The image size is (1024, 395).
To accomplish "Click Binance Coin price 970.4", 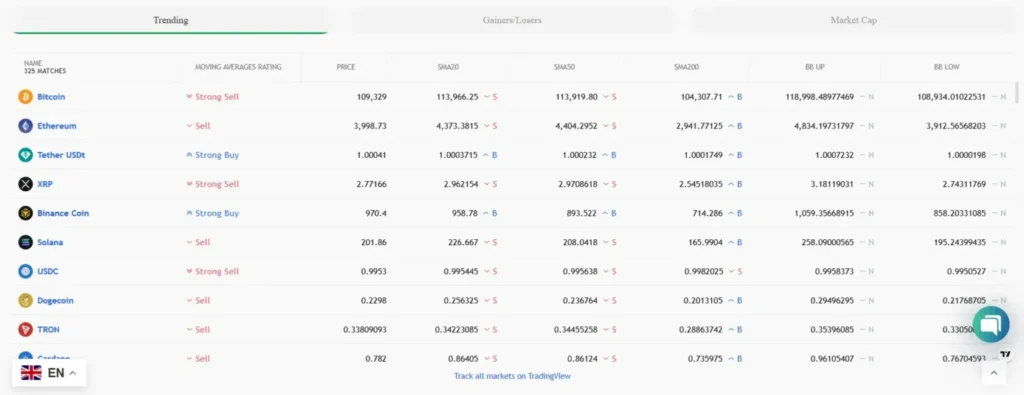I will click(376, 213).
